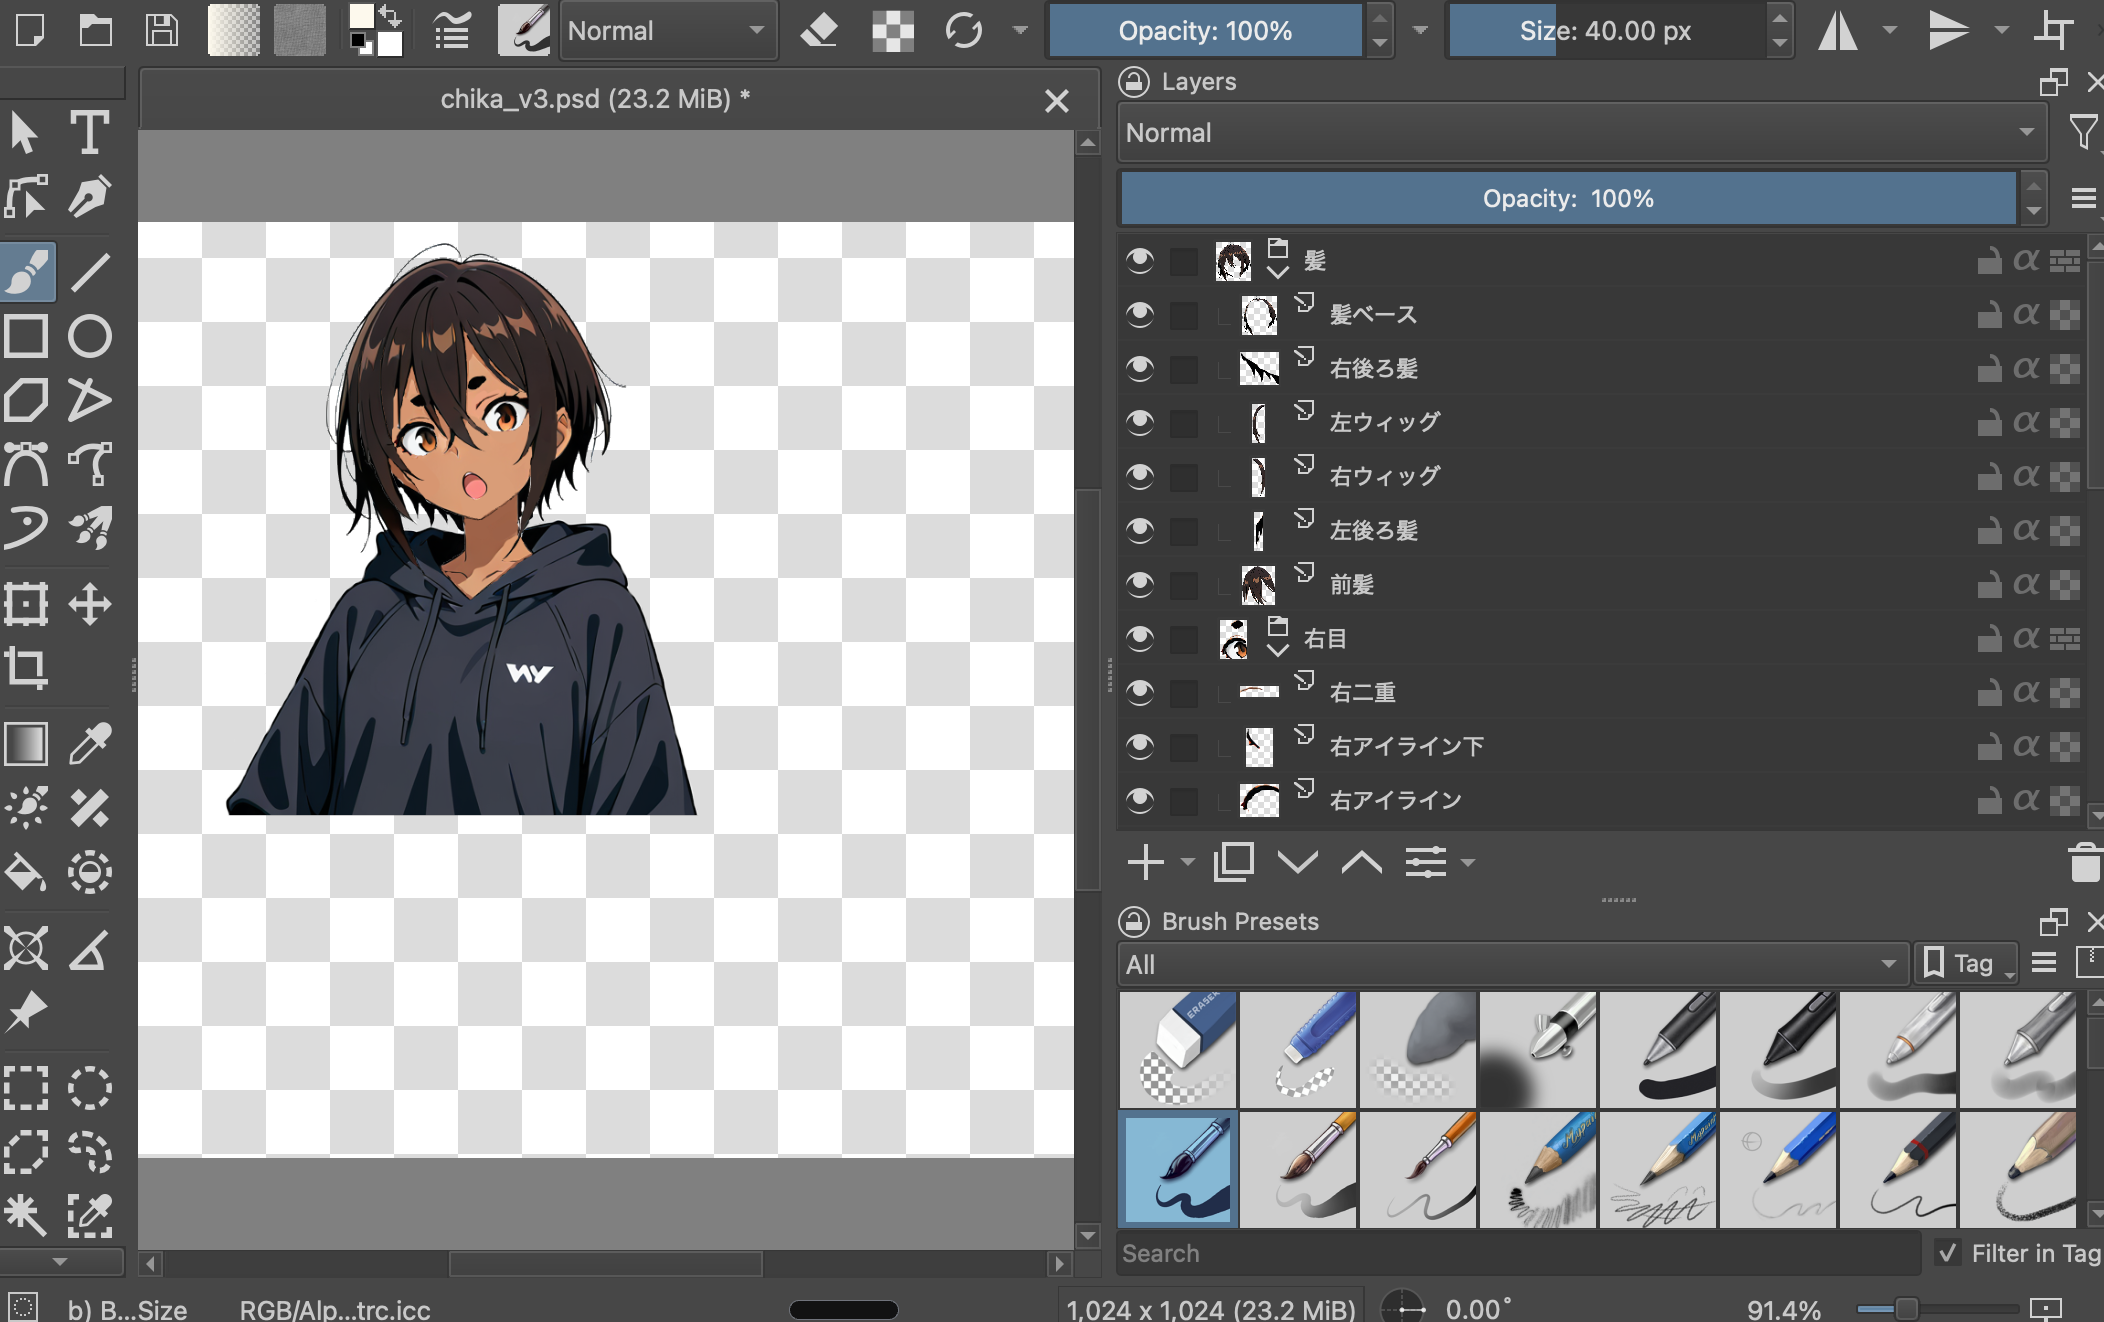The width and height of the screenshot is (2104, 1322).
Task: Toggle visibility of the 前髪 layer
Action: [1140, 584]
